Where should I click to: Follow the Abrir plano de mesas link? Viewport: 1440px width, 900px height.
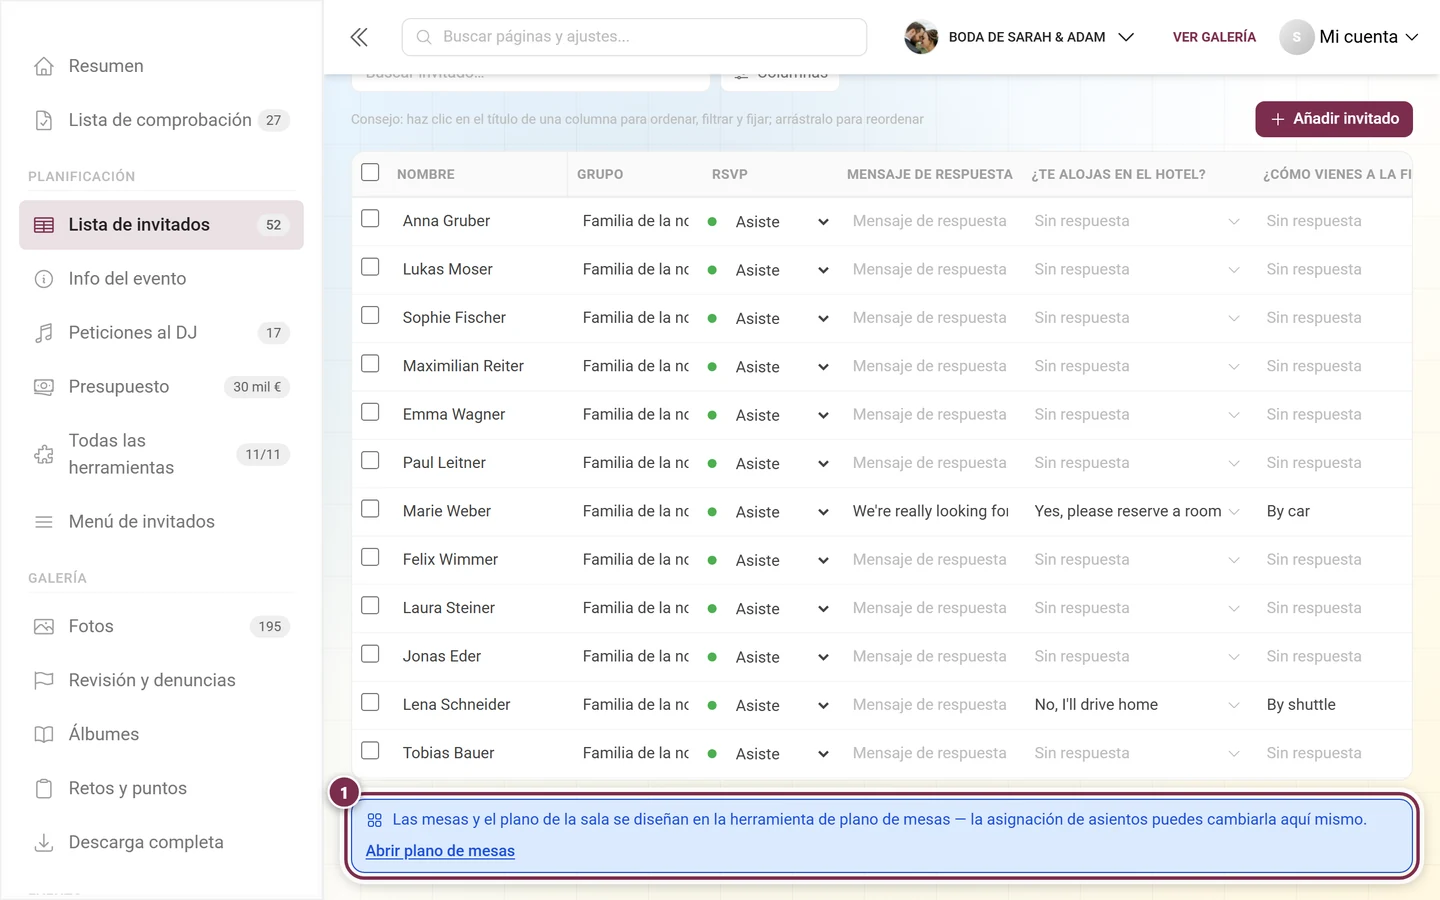[440, 851]
